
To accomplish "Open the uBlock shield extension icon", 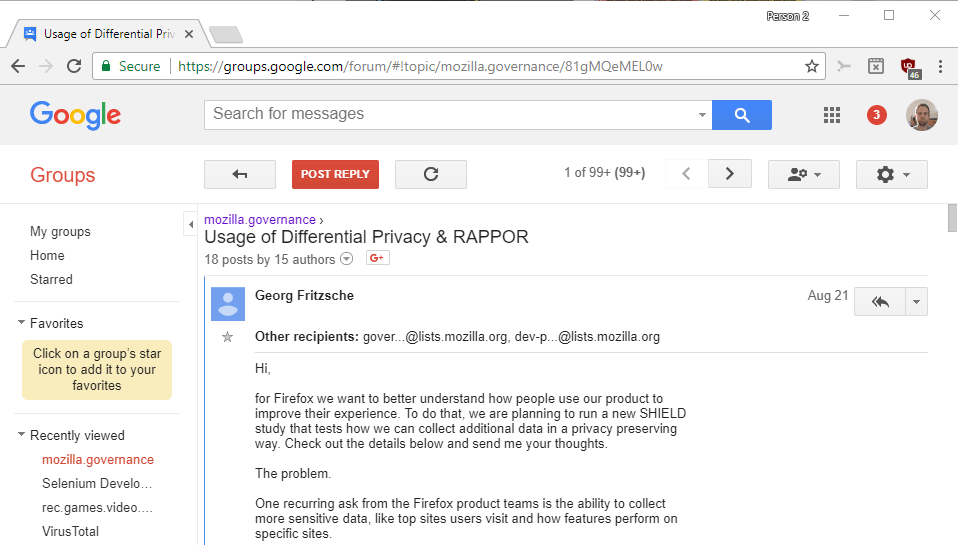I will coord(909,67).
